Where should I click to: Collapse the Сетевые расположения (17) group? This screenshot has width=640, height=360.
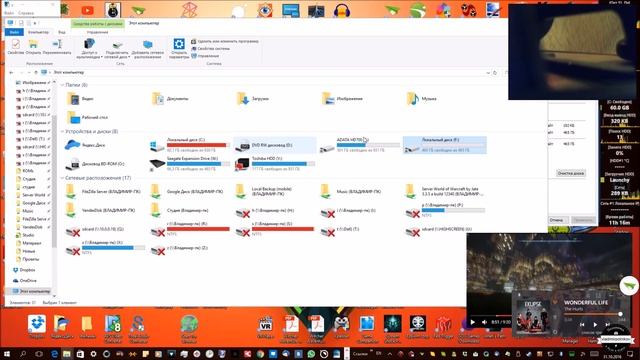62,178
